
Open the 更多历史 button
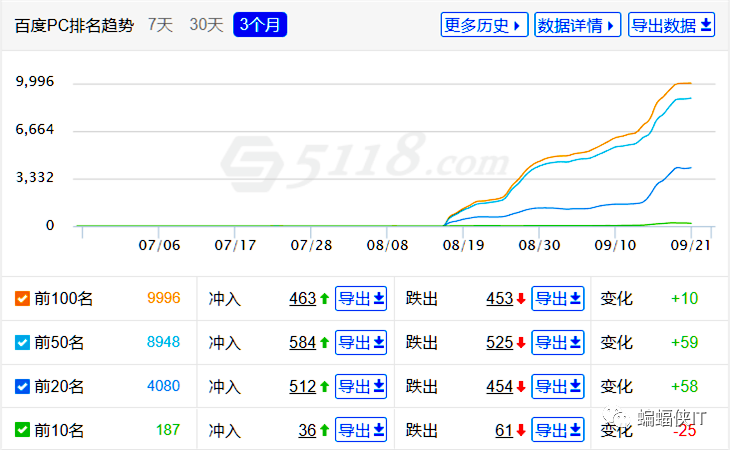(x=484, y=25)
